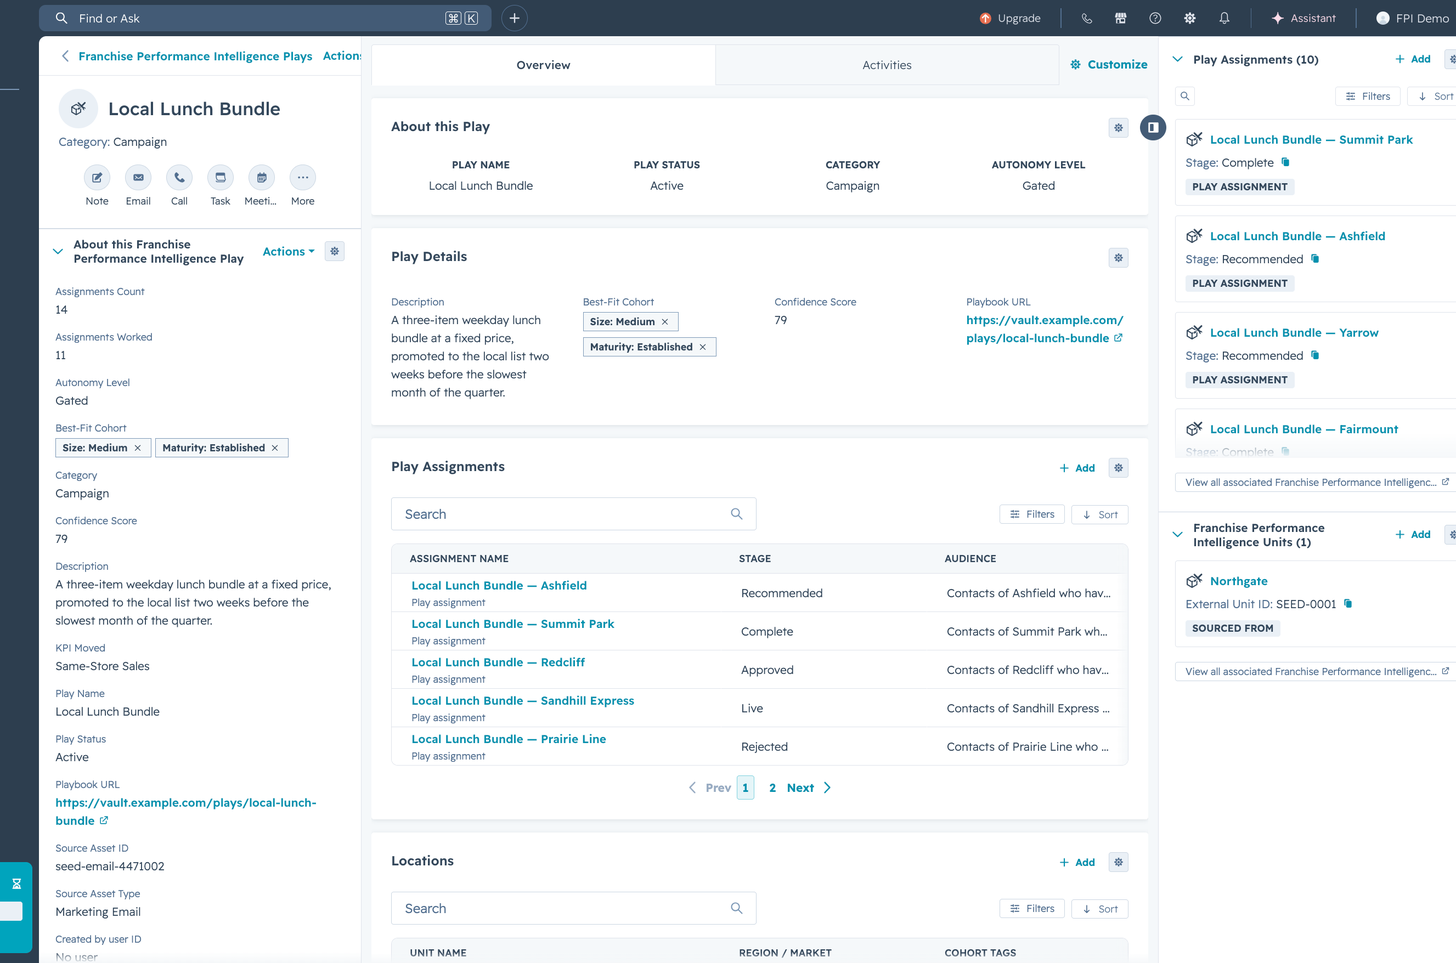The height and width of the screenshot is (963, 1456).
Task: Open marketplace icon in top bar
Action: point(1120,18)
